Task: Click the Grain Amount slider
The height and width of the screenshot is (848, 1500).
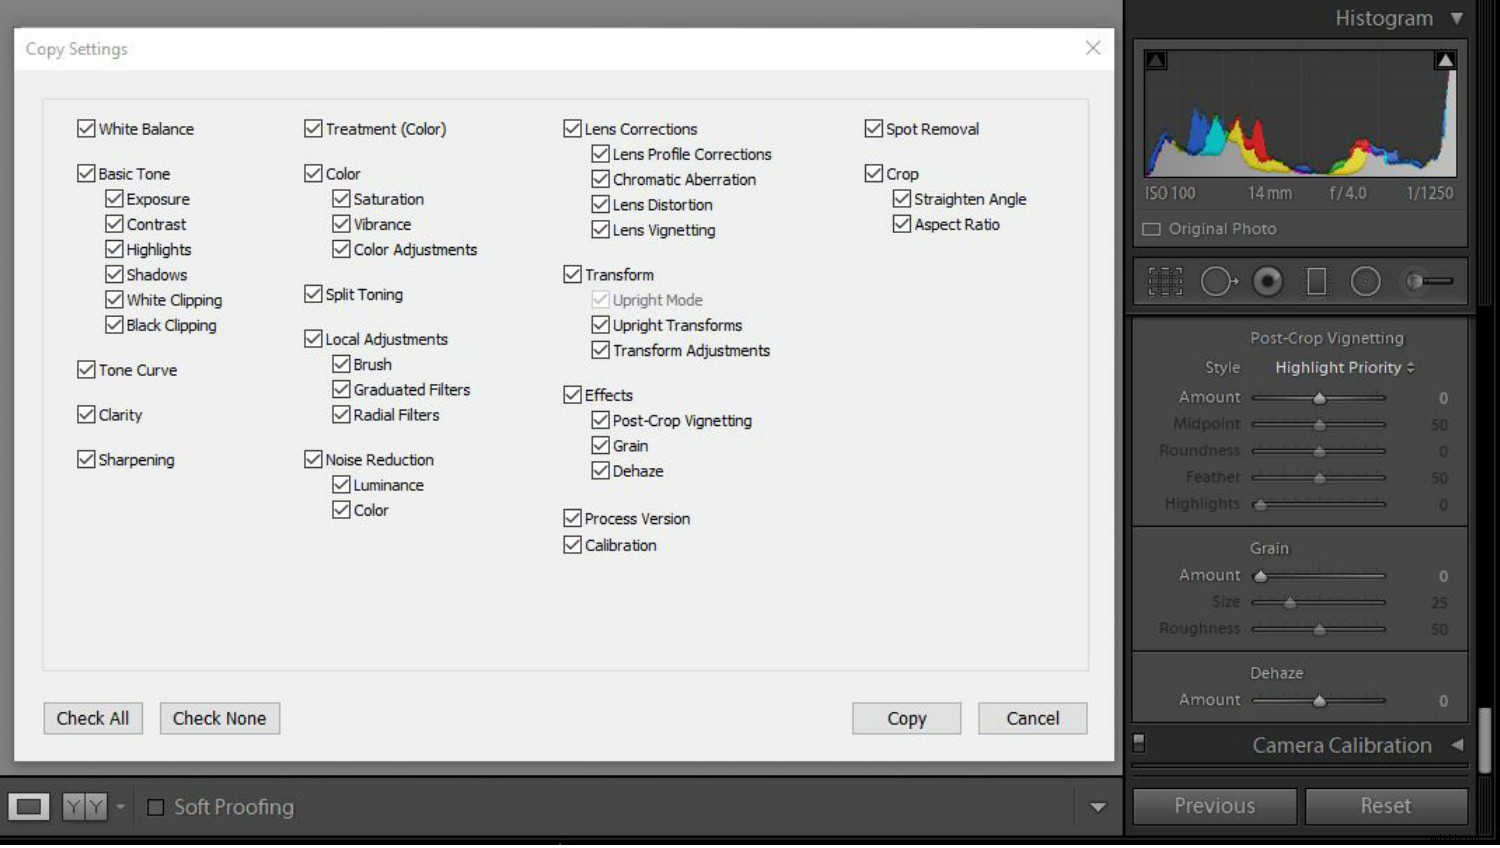Action: point(1318,575)
